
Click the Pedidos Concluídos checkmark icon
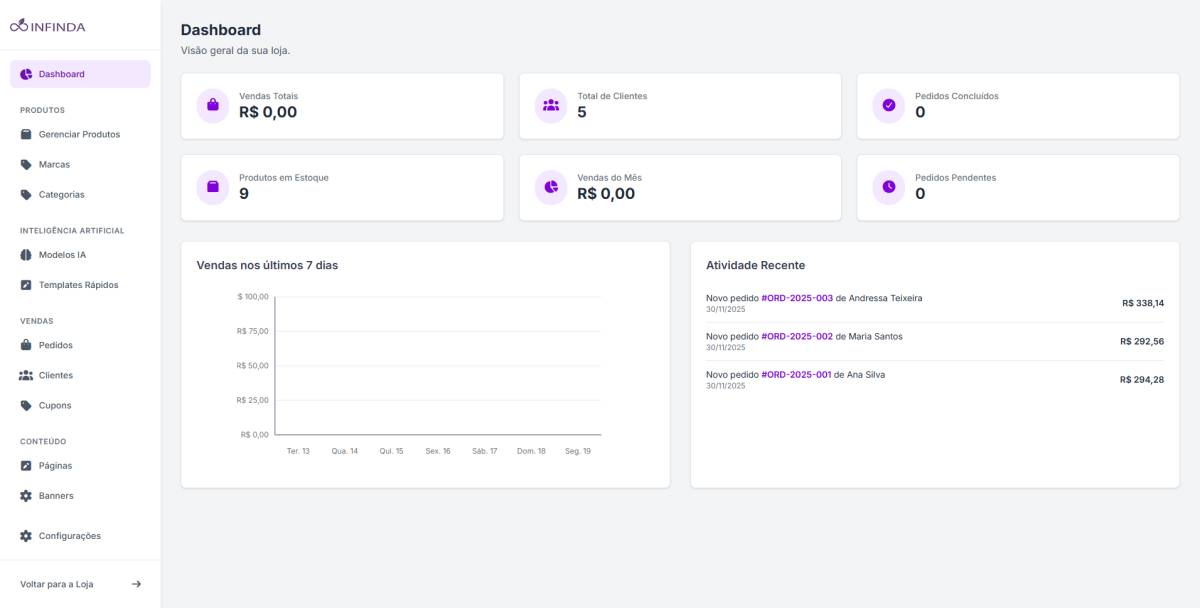click(888, 105)
